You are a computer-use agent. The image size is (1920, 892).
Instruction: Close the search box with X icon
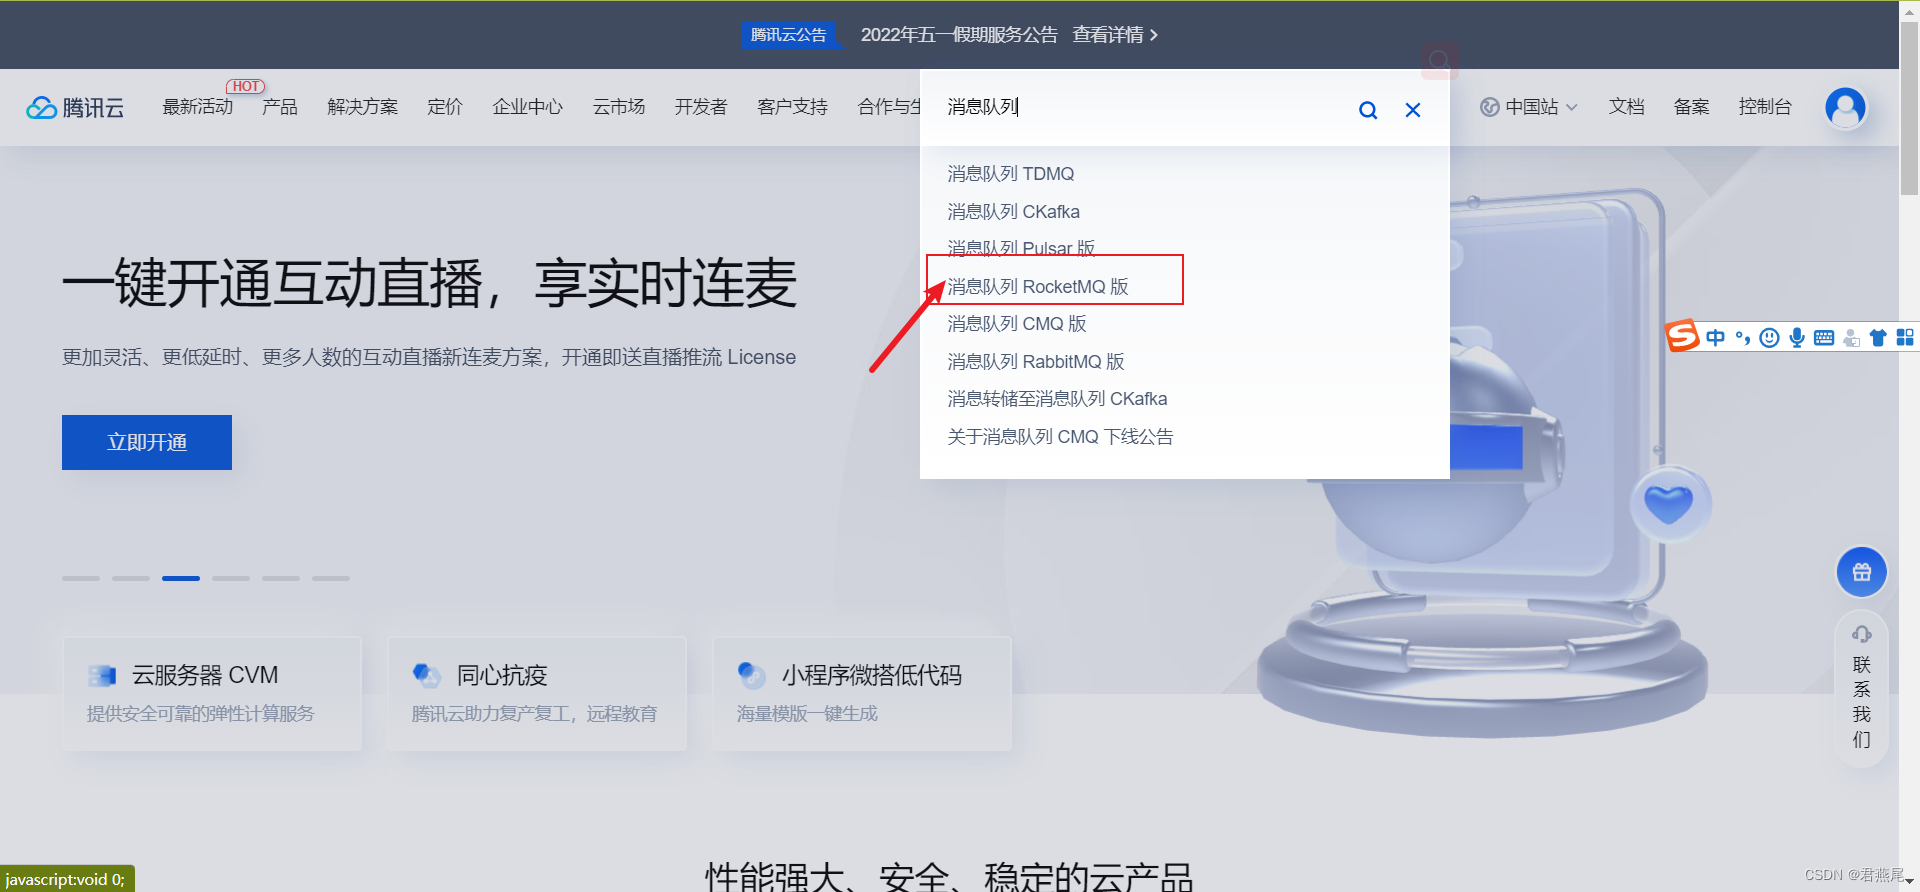coord(1413,110)
